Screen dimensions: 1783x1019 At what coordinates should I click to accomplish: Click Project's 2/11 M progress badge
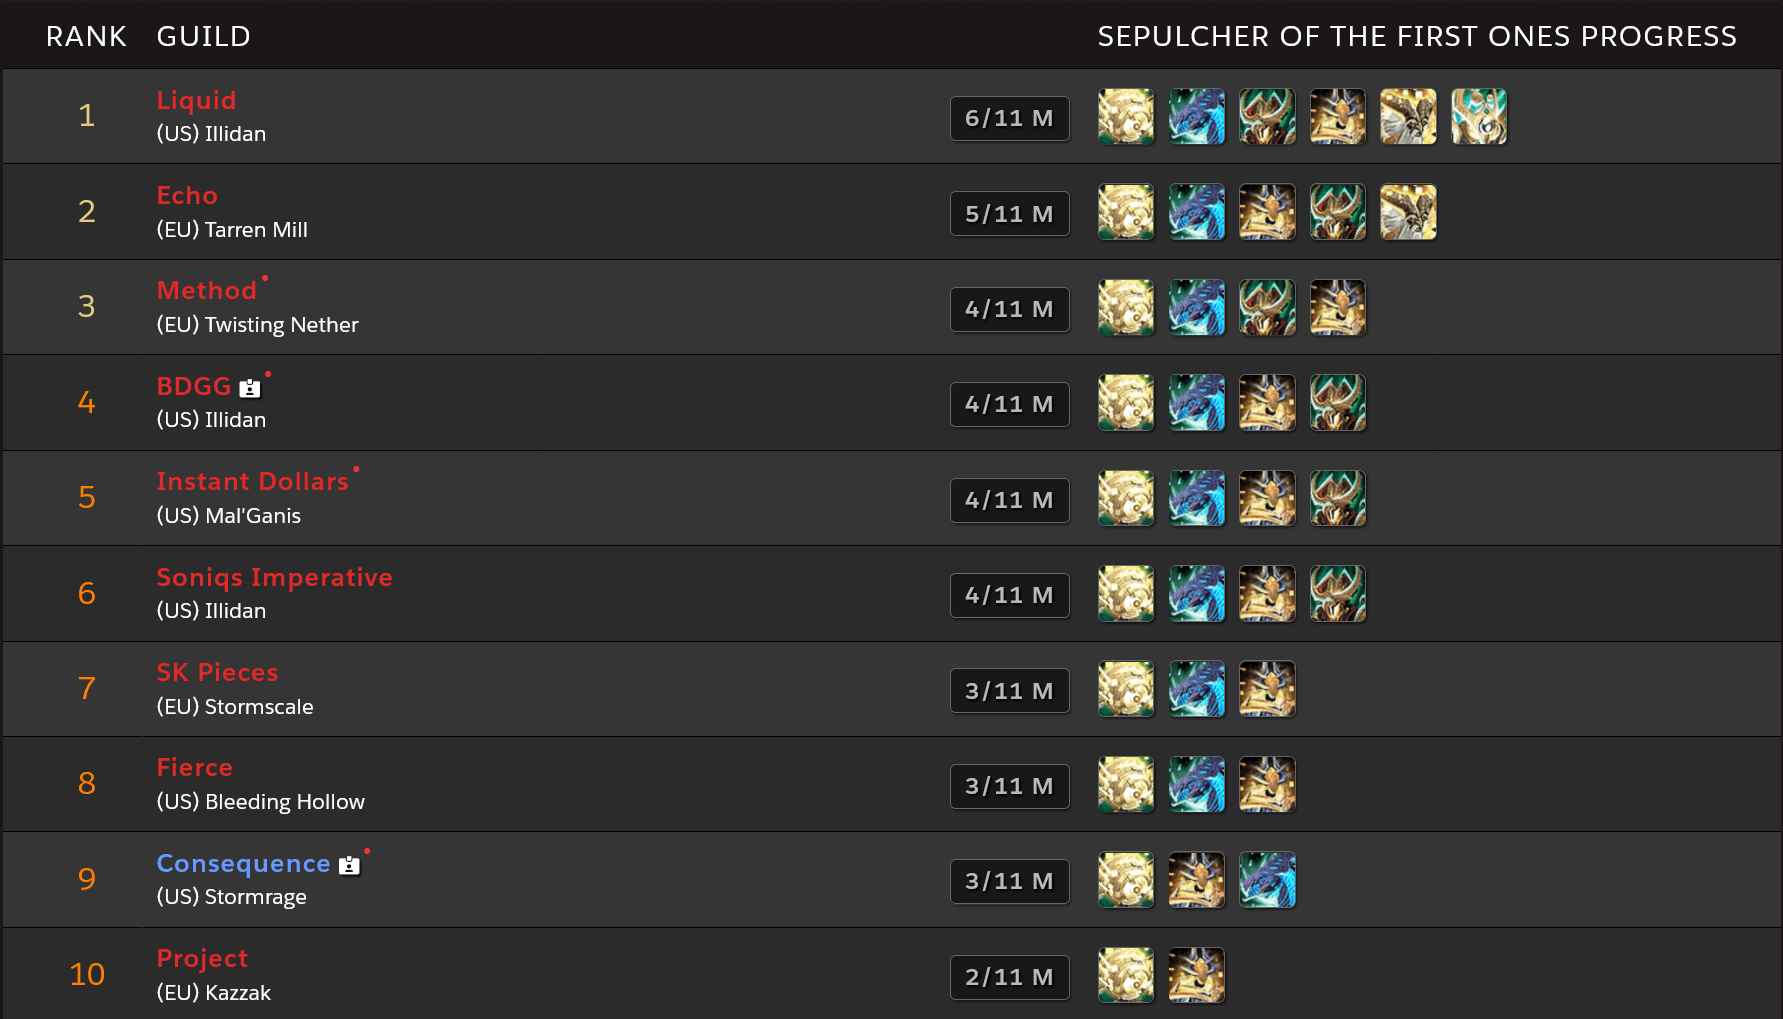[1010, 977]
